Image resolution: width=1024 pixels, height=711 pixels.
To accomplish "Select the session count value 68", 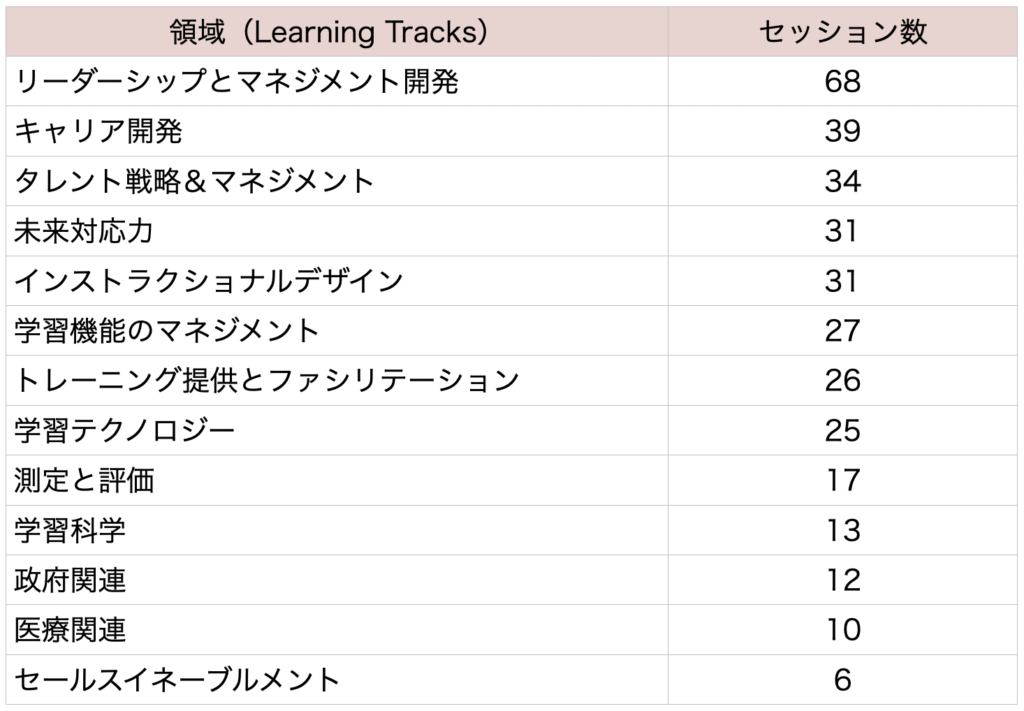I will [x=842, y=82].
